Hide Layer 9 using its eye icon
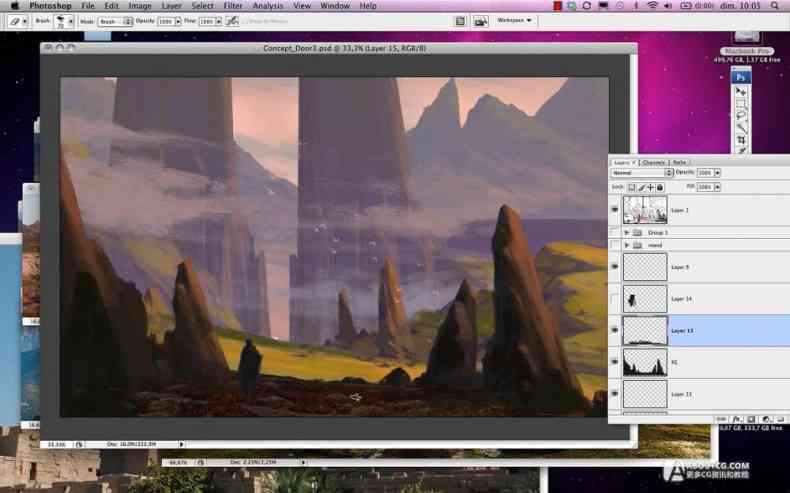This screenshot has width=790, height=493. pos(615,267)
